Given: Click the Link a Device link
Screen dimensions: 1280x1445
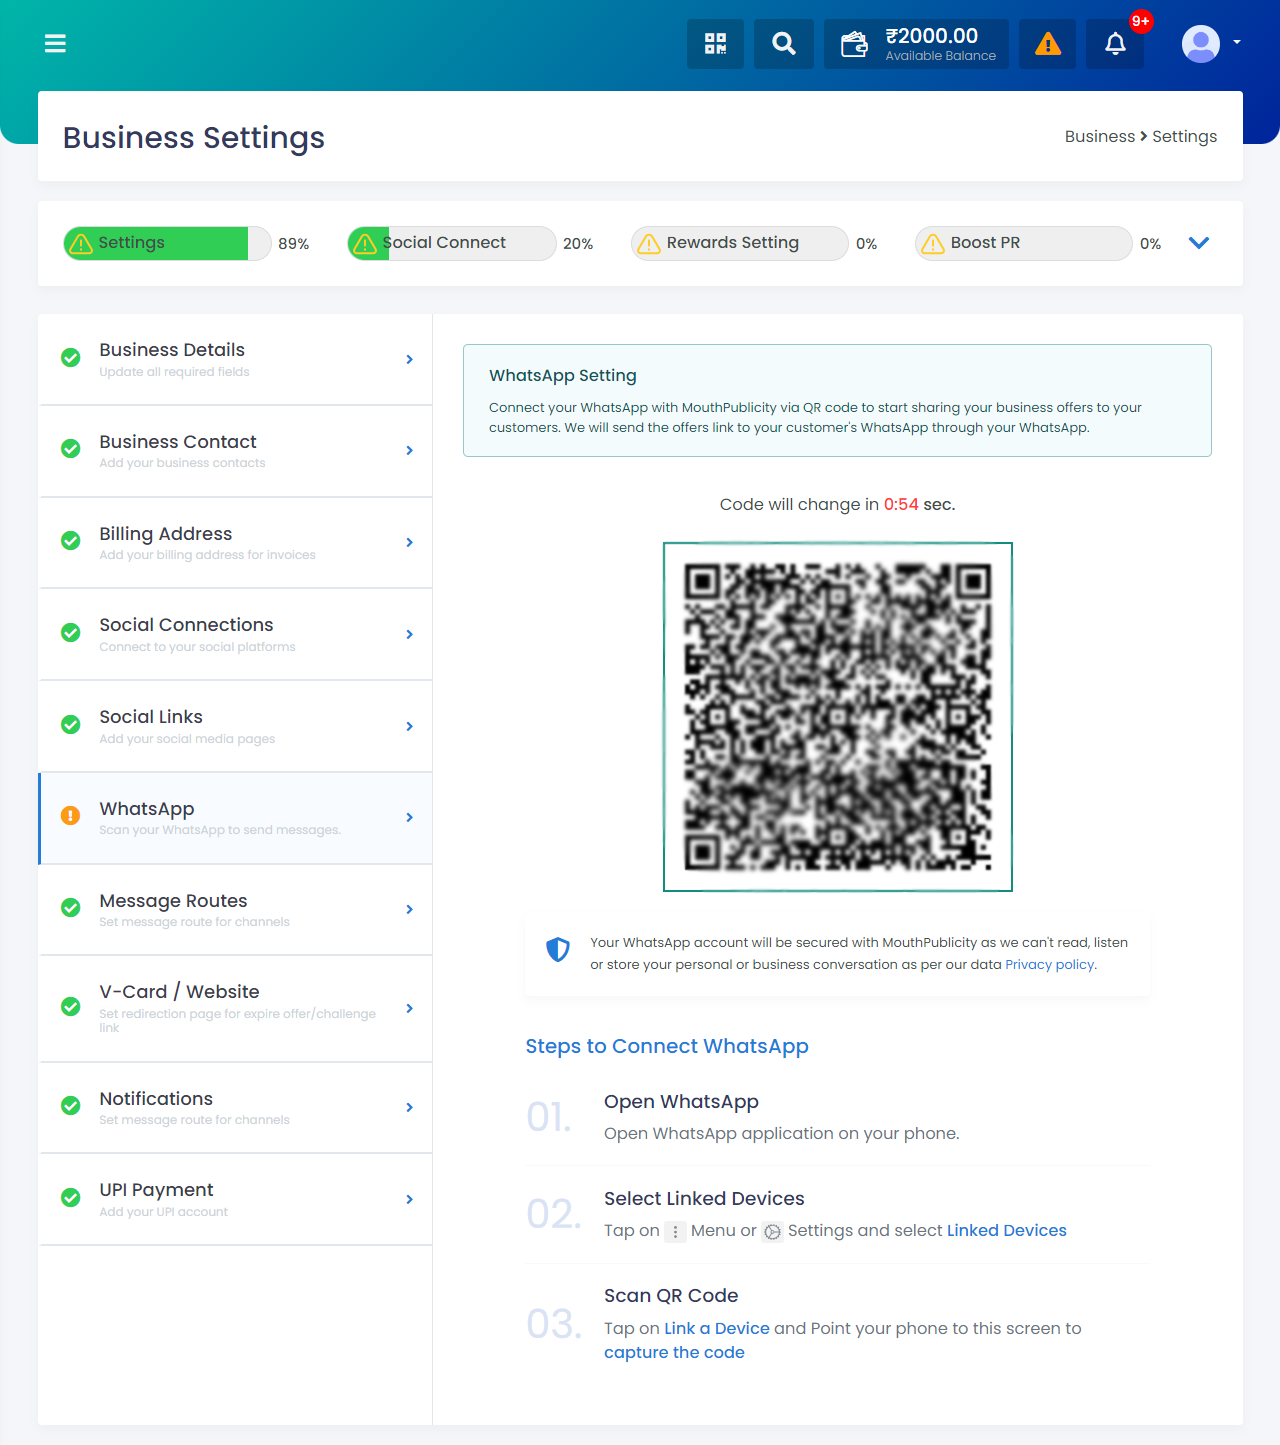Looking at the screenshot, I should 717,1328.
